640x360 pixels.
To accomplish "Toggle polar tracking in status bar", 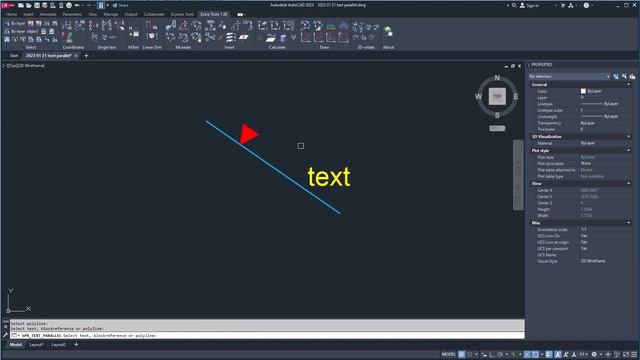I will pyautogui.click(x=500, y=354).
